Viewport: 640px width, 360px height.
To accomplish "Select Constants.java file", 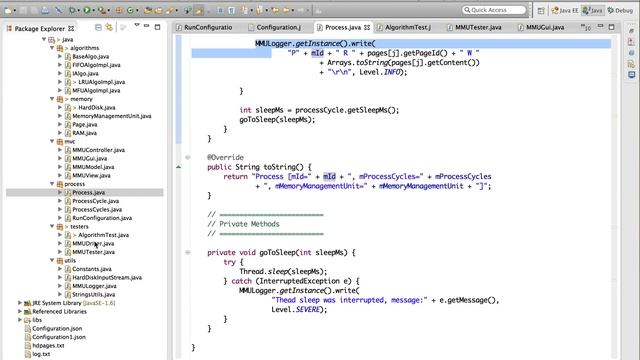I will point(92,269).
